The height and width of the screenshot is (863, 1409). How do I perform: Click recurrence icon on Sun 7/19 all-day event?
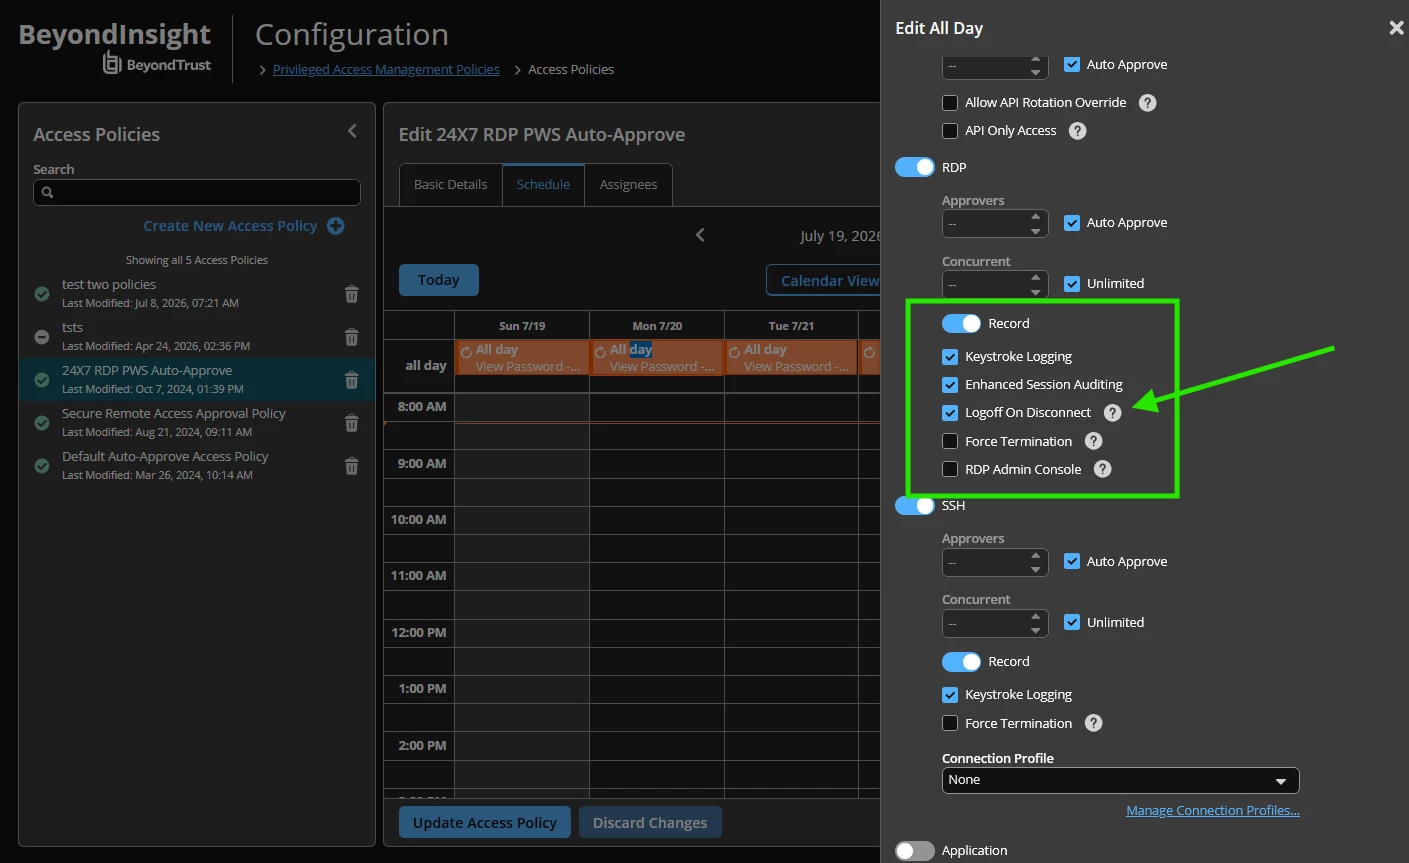coord(466,352)
